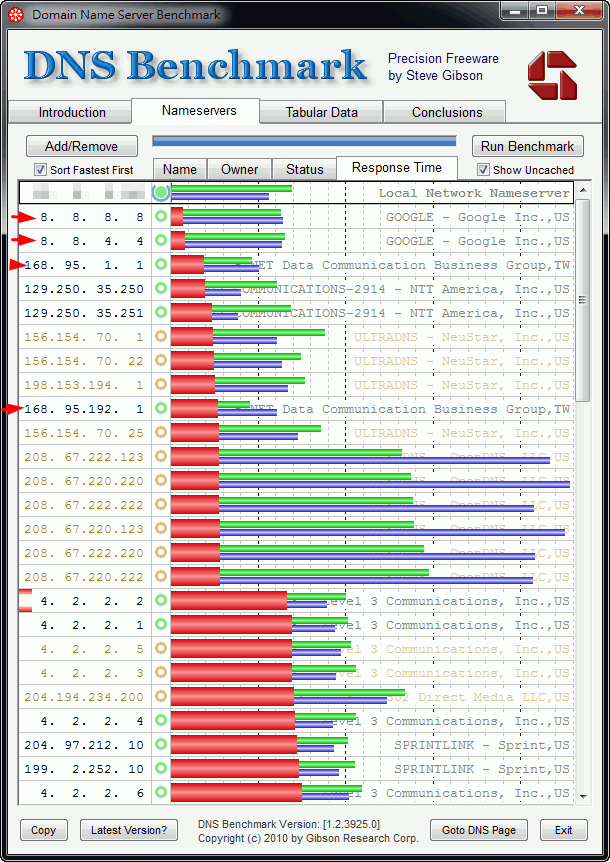Click status icon of 168.95.1.1 row
Screen dimensions: 610x862
click(x=160, y=264)
